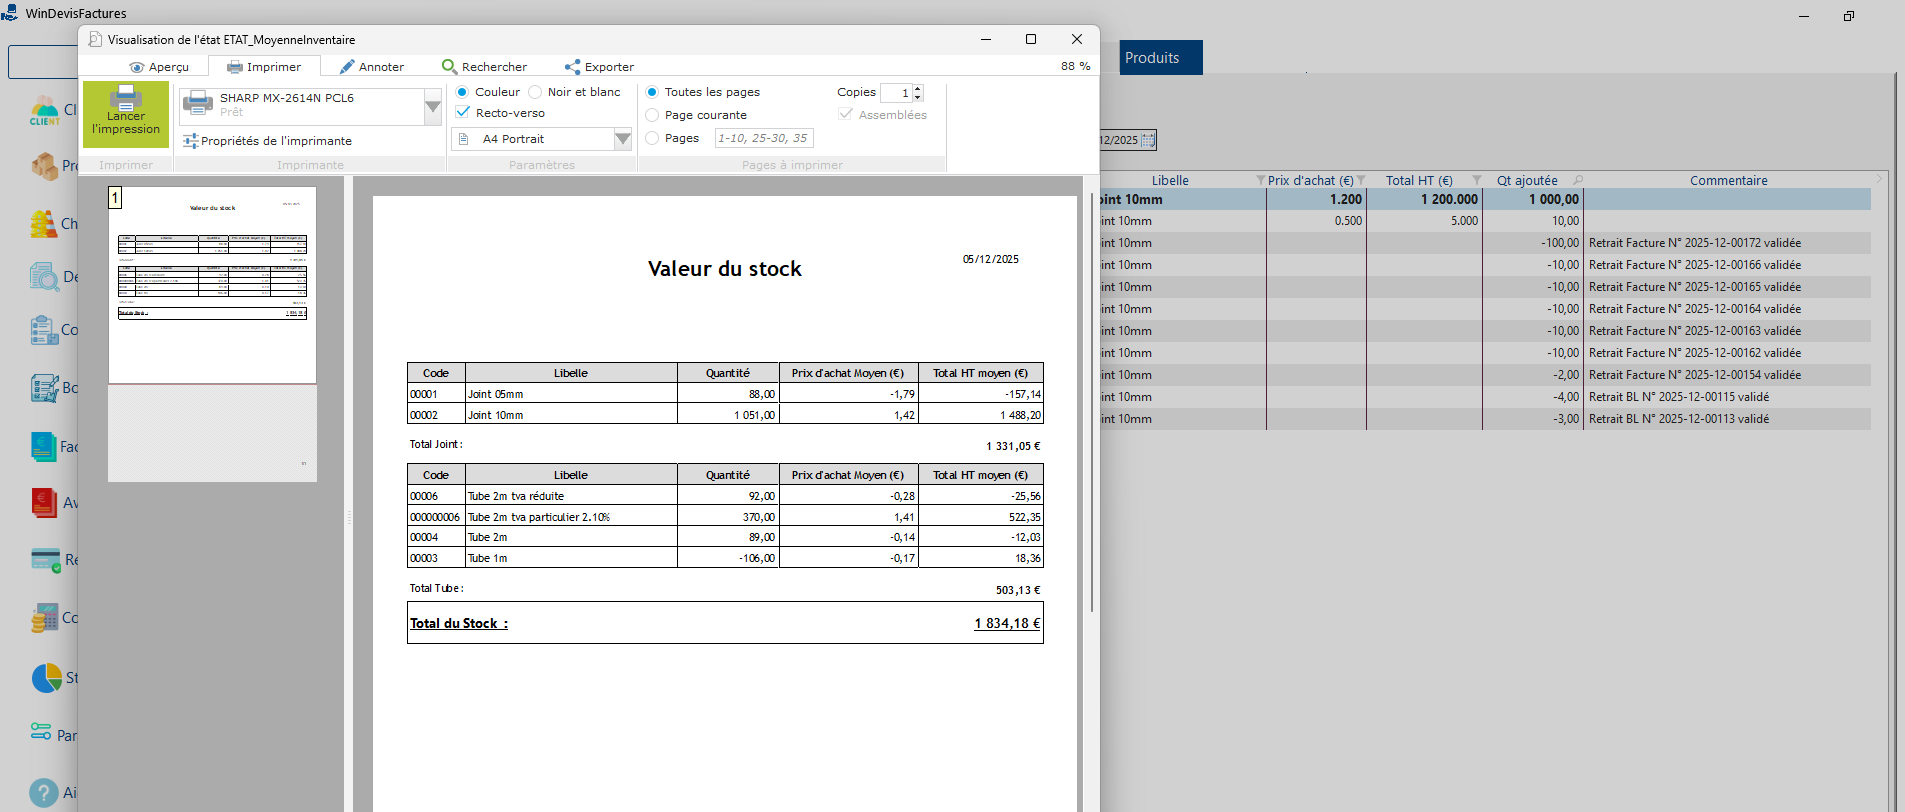Click the filter funnel on Total HT column

[x=1477, y=180]
